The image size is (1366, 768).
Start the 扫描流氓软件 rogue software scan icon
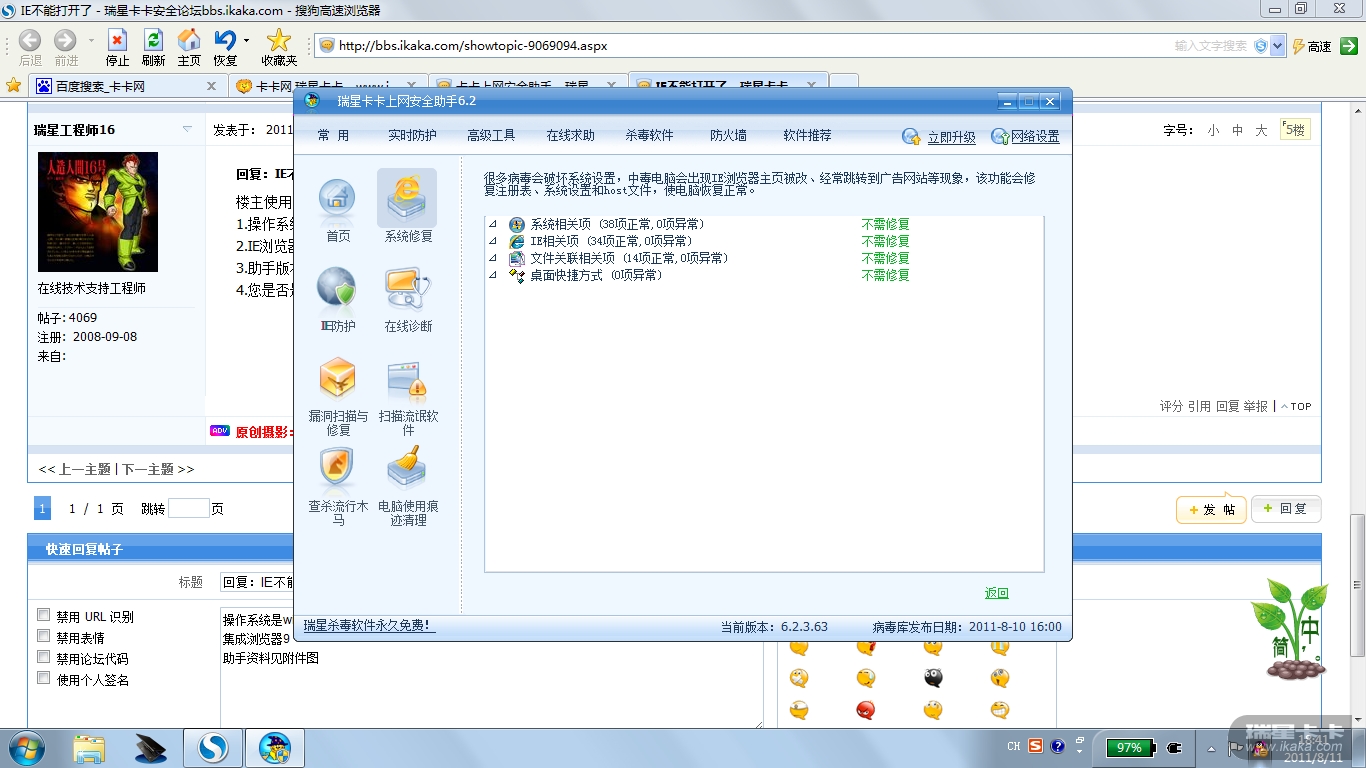(x=407, y=382)
